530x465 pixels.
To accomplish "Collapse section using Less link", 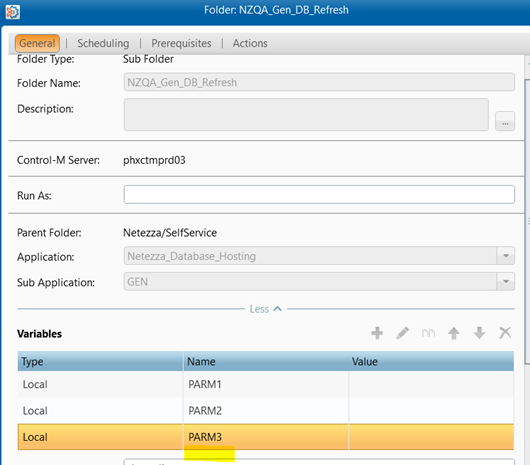I will tap(265, 309).
